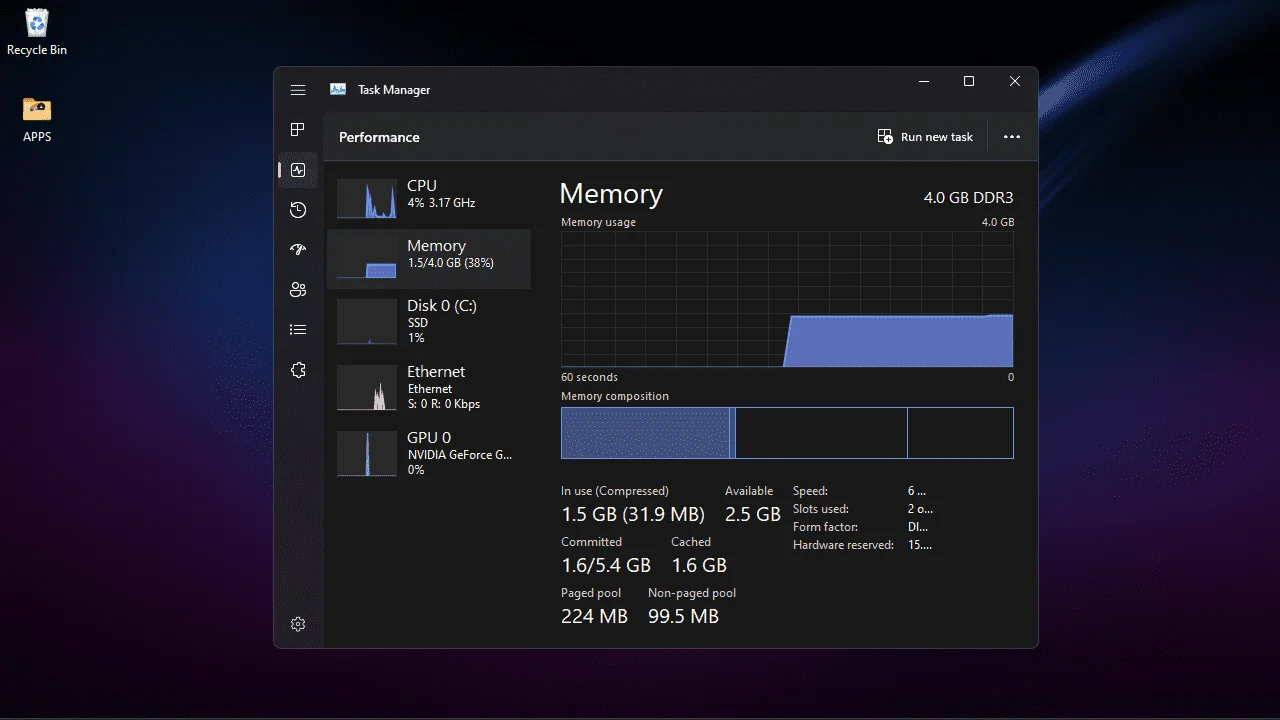Open the App history page icon
1280x720 pixels.
[x=298, y=210]
